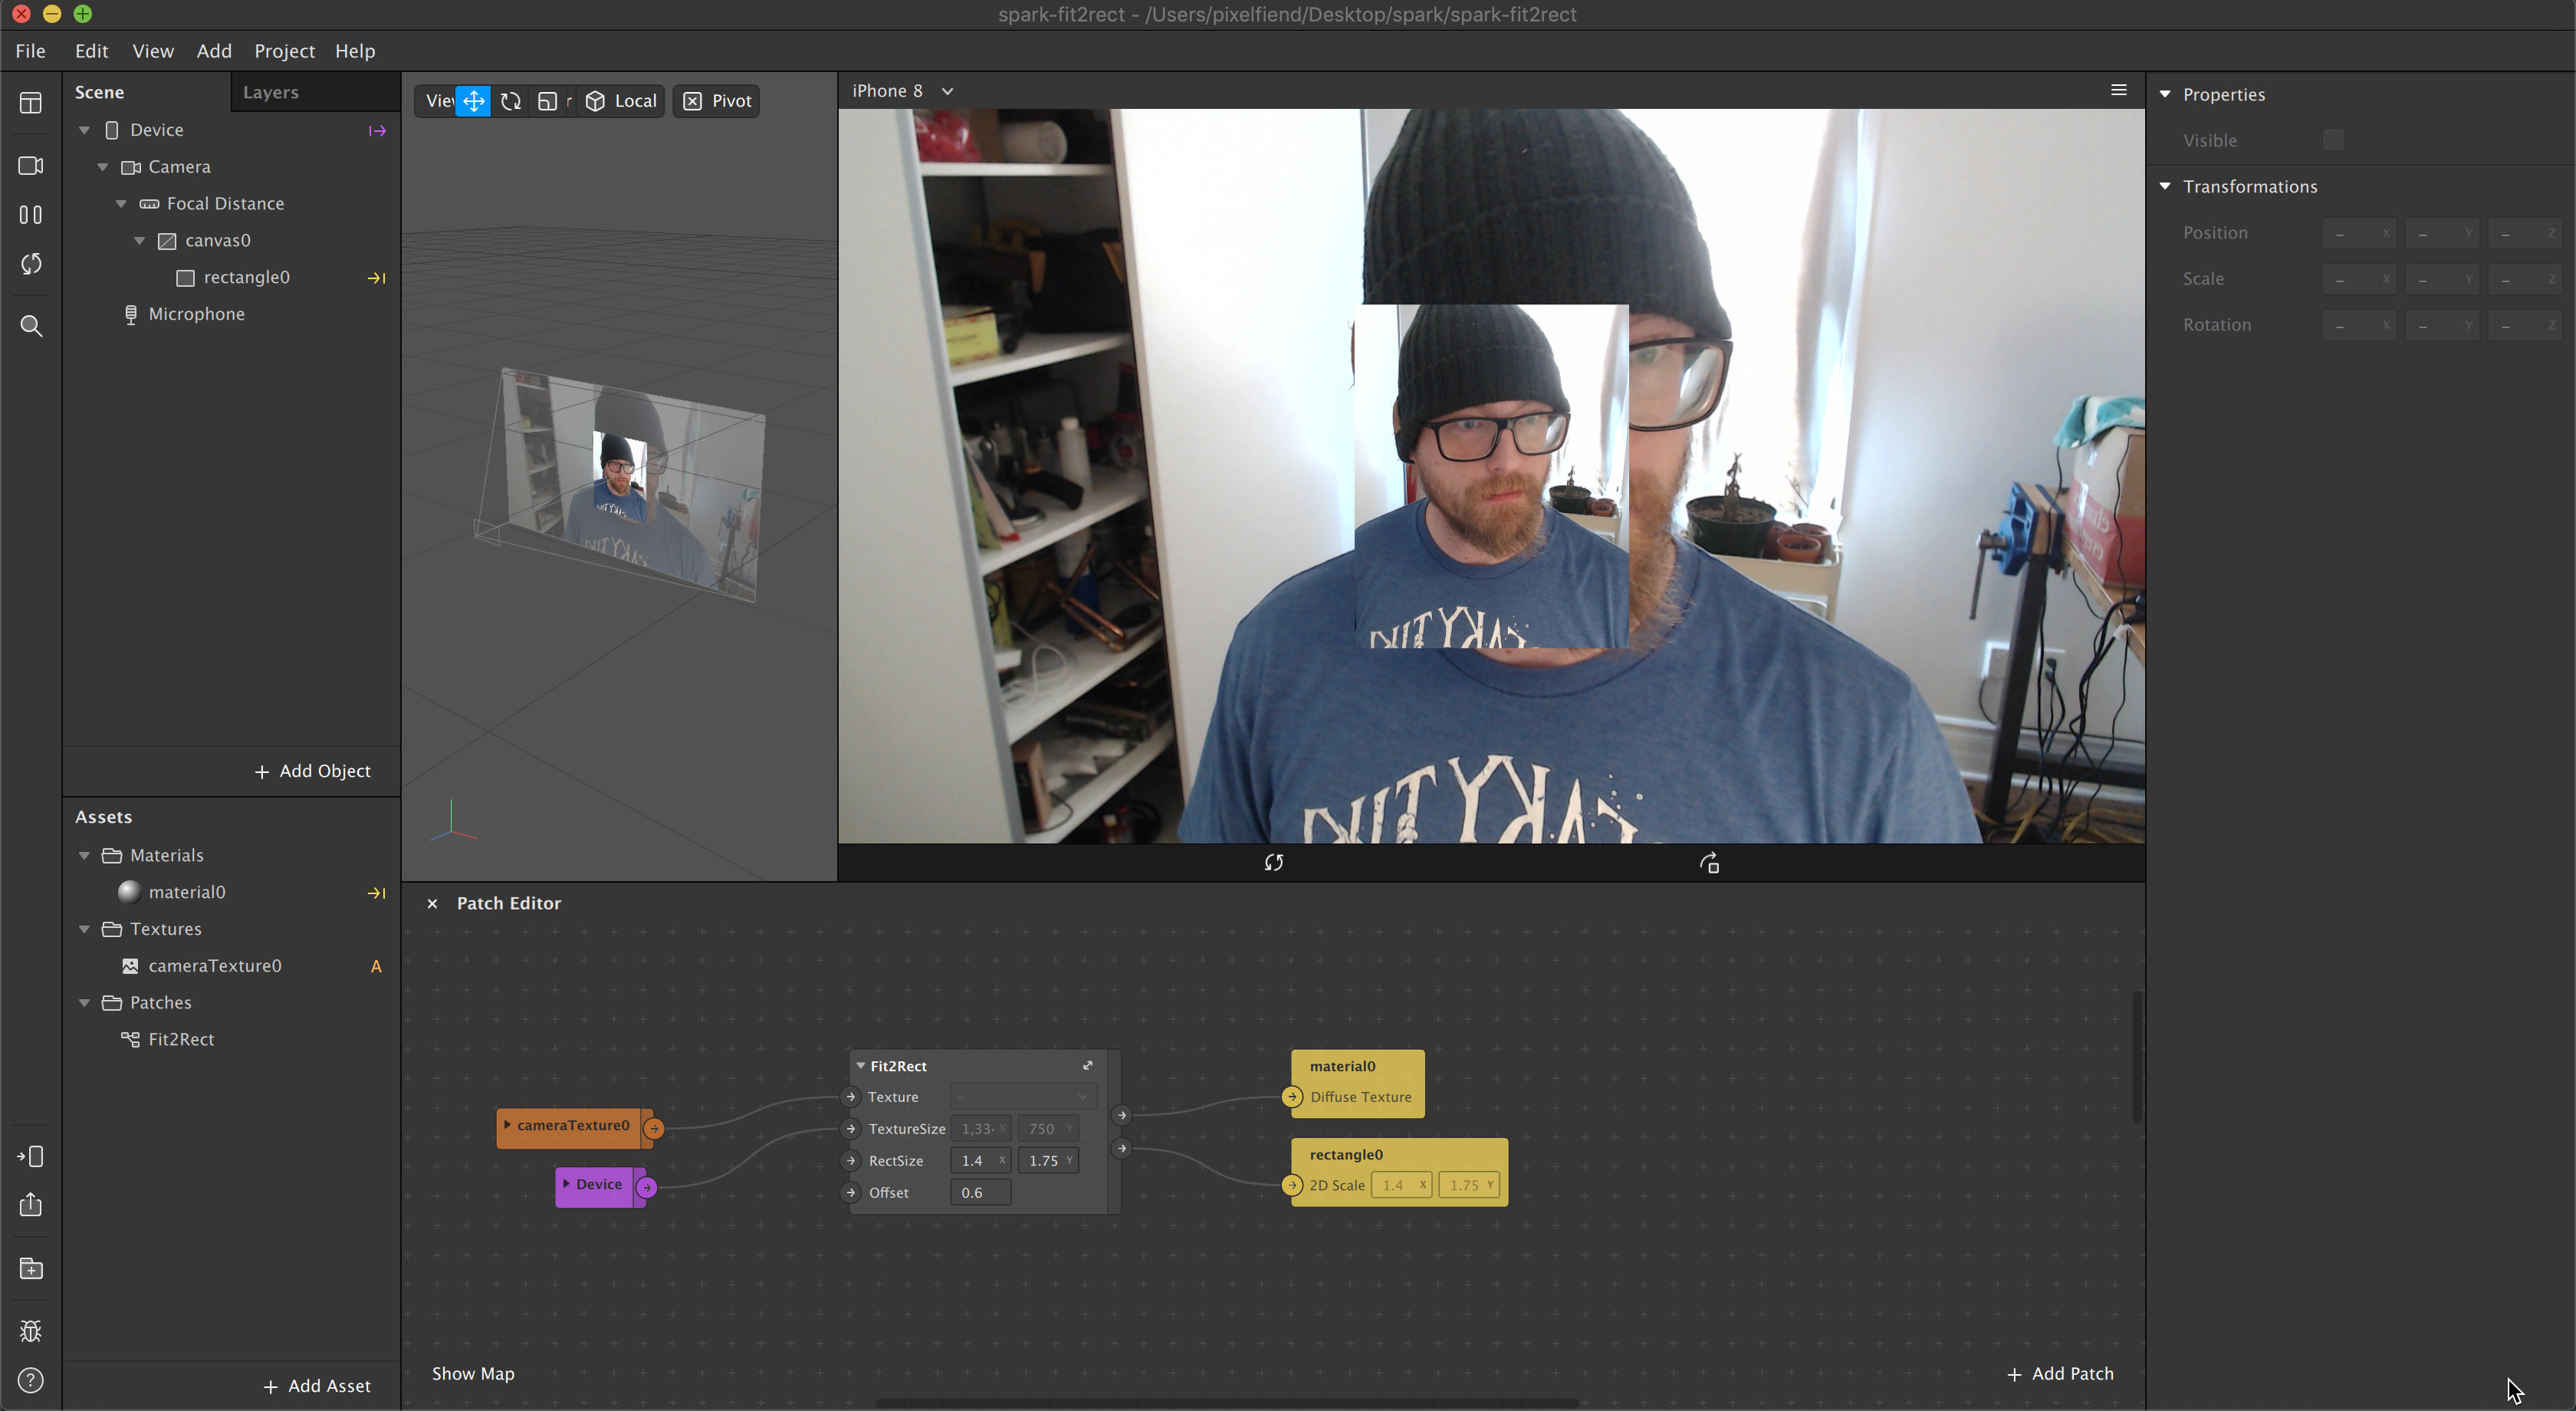Viewport: 2576px width, 1411px height.
Task: Select the Rotate tool in the viewport toolbar
Action: tap(510, 100)
